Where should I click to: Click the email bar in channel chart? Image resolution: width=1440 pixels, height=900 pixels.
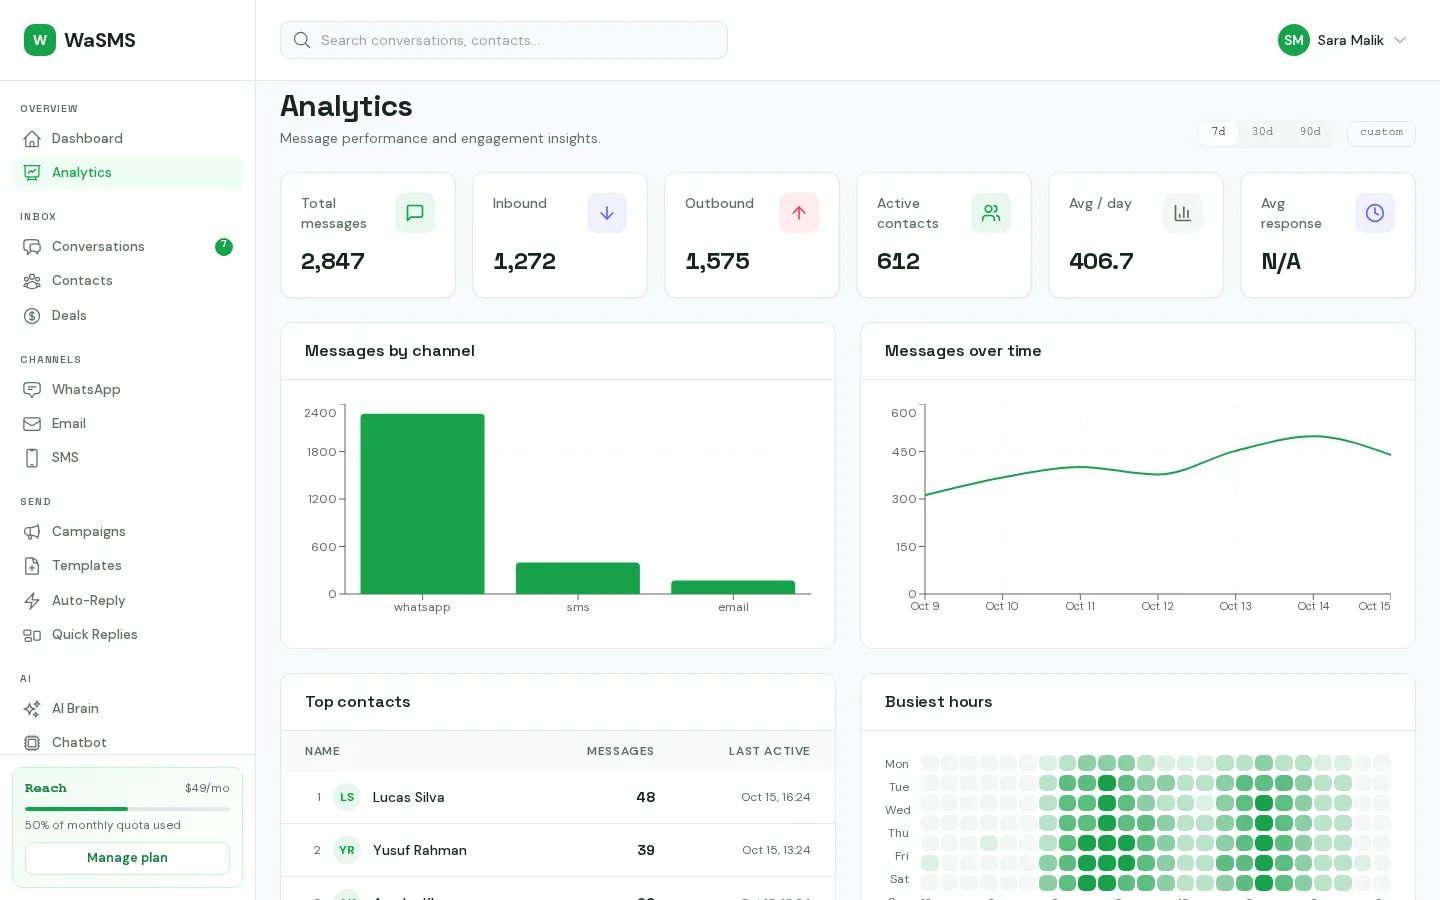tap(733, 587)
